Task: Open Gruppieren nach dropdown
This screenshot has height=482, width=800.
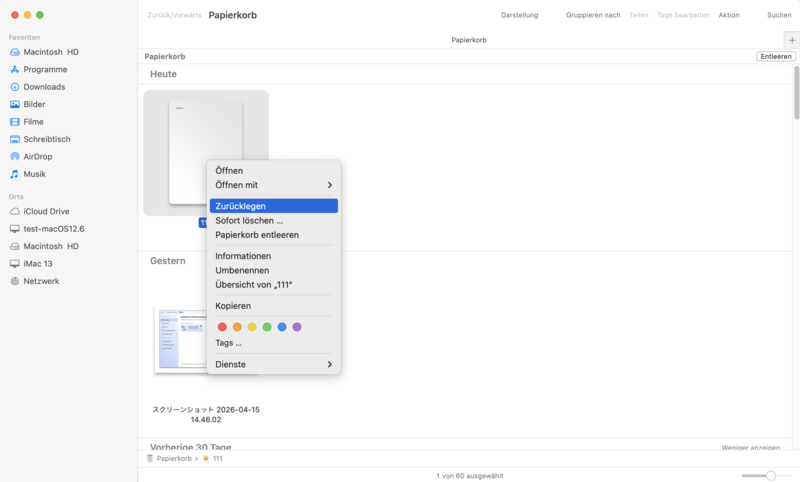Action: 592,15
